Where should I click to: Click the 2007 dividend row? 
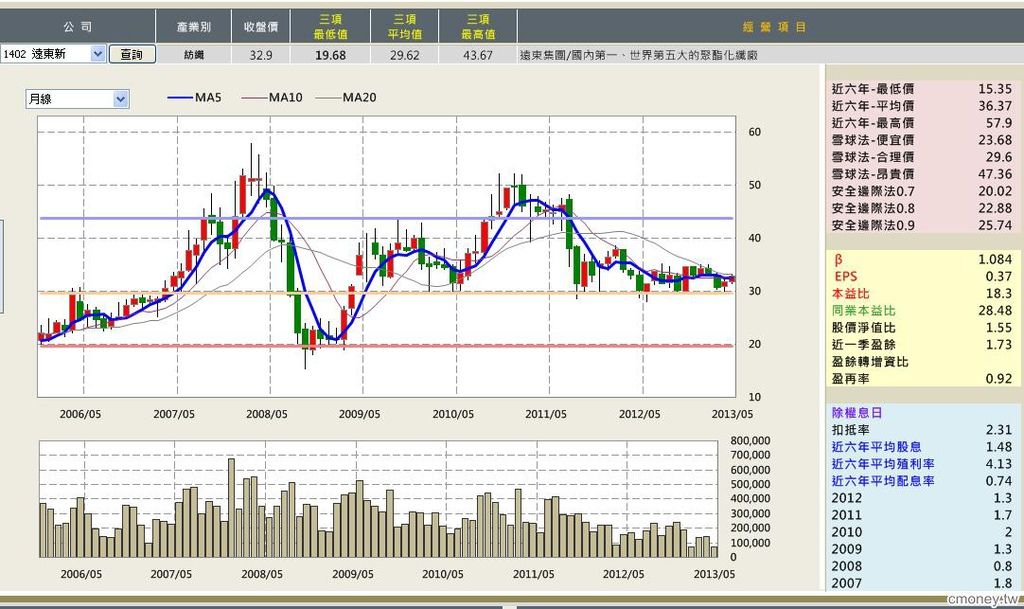tap(921, 583)
